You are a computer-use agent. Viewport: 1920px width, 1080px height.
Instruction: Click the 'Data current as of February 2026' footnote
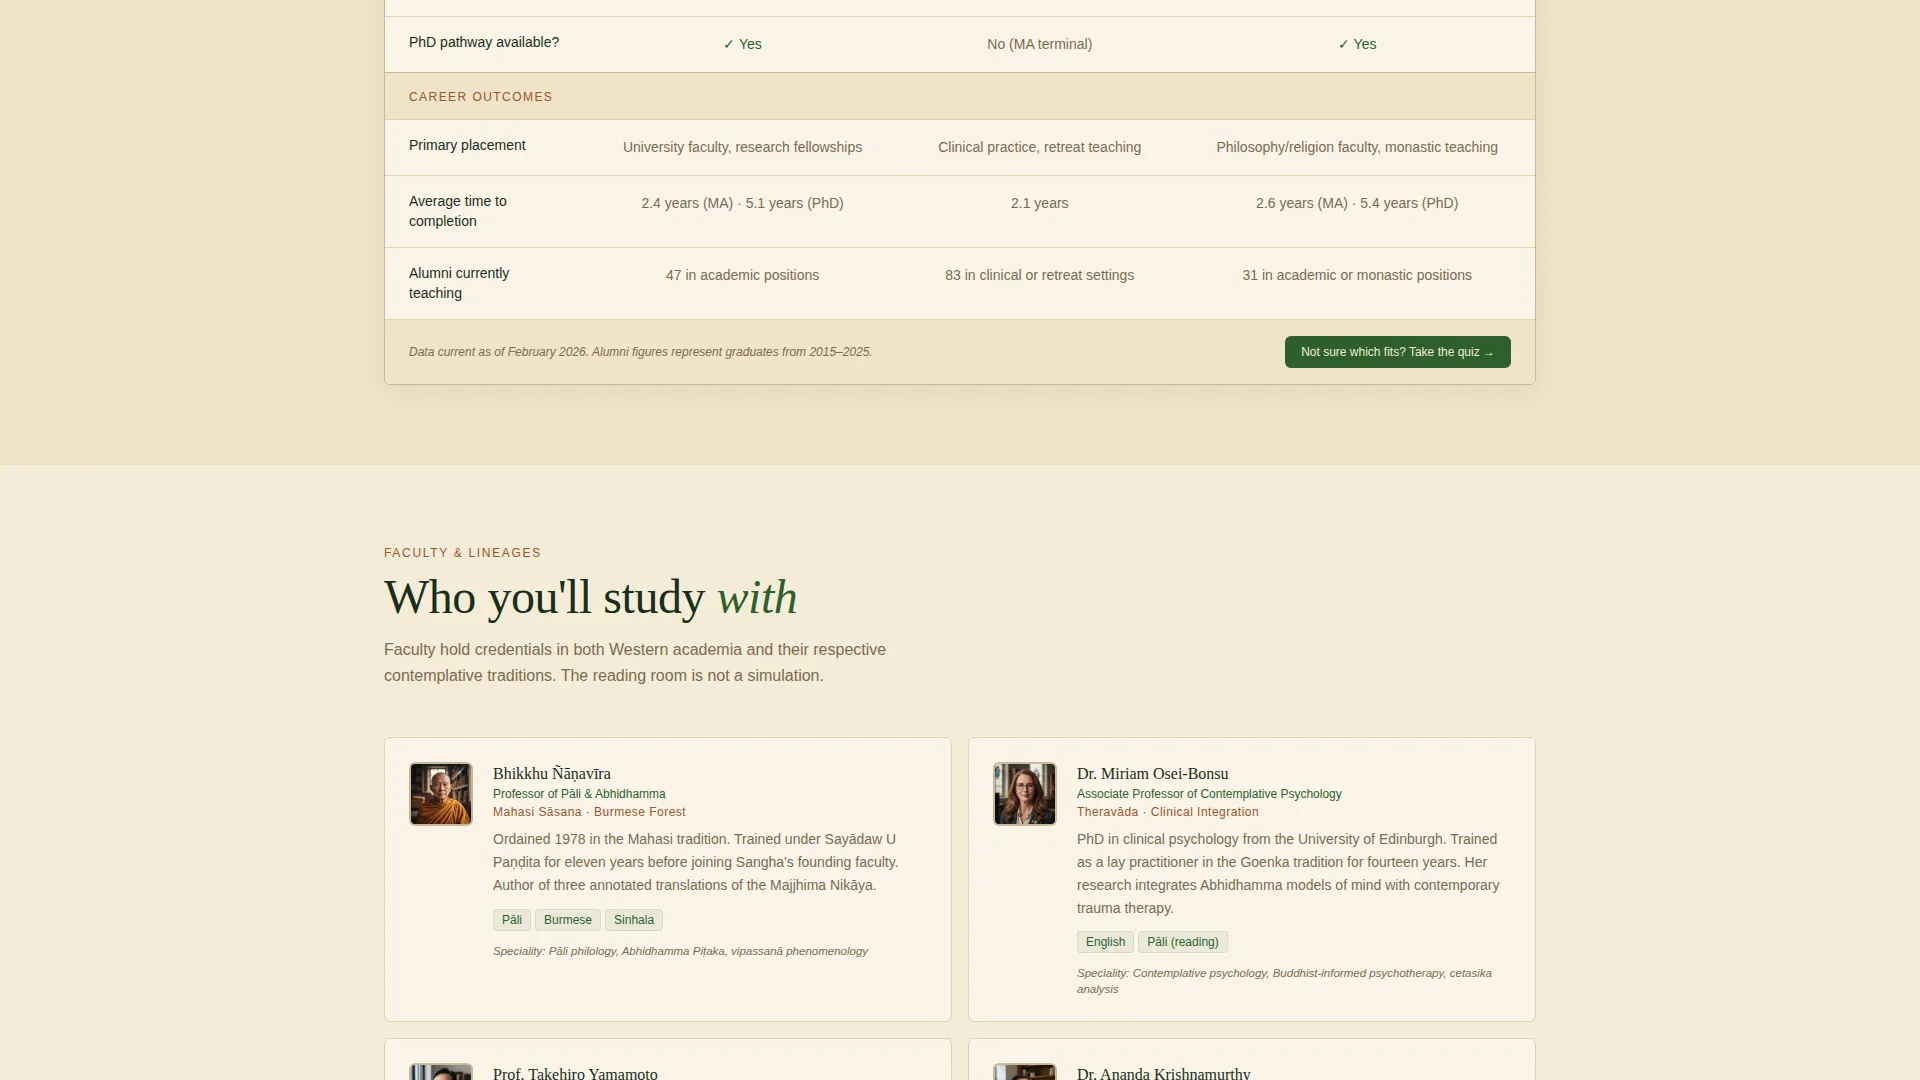coord(640,352)
